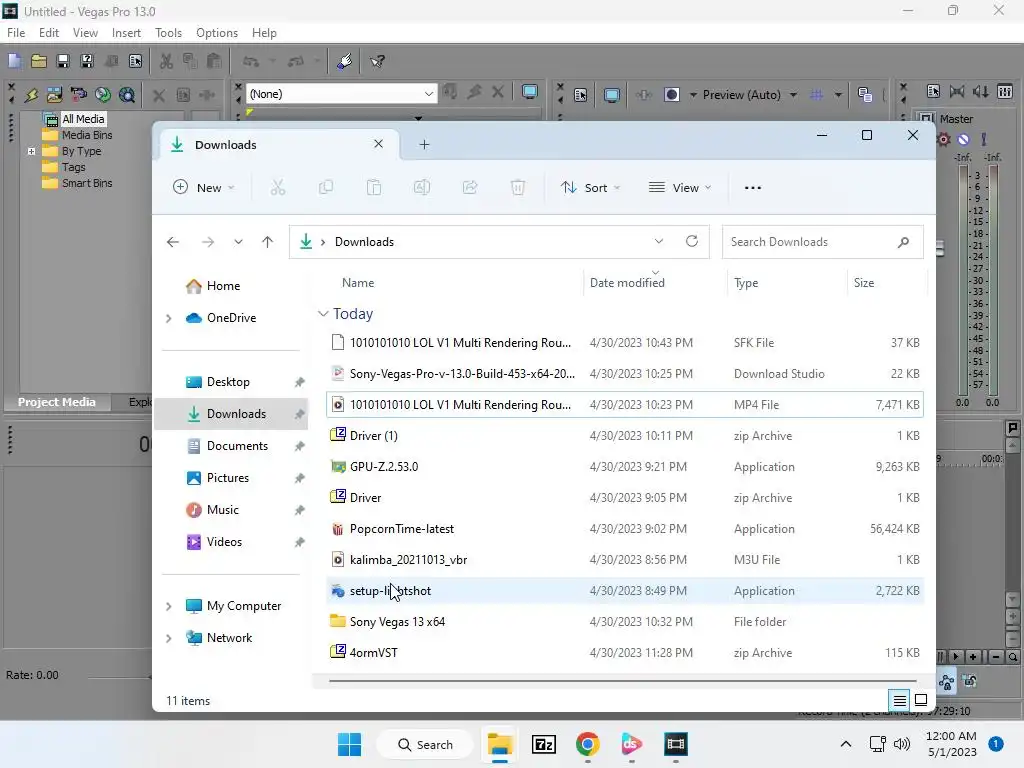Click the New button in Explorer

[203, 188]
